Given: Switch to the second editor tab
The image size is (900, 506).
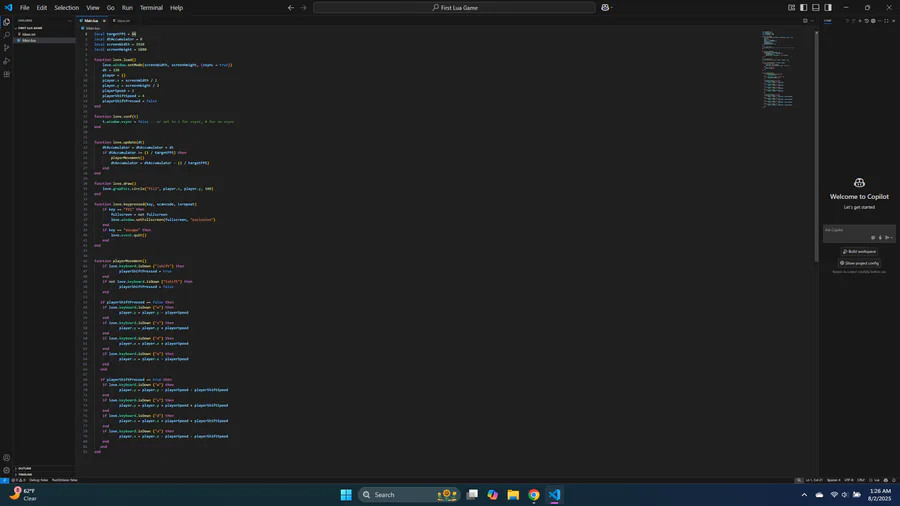Looking at the screenshot, I should pos(122,21).
